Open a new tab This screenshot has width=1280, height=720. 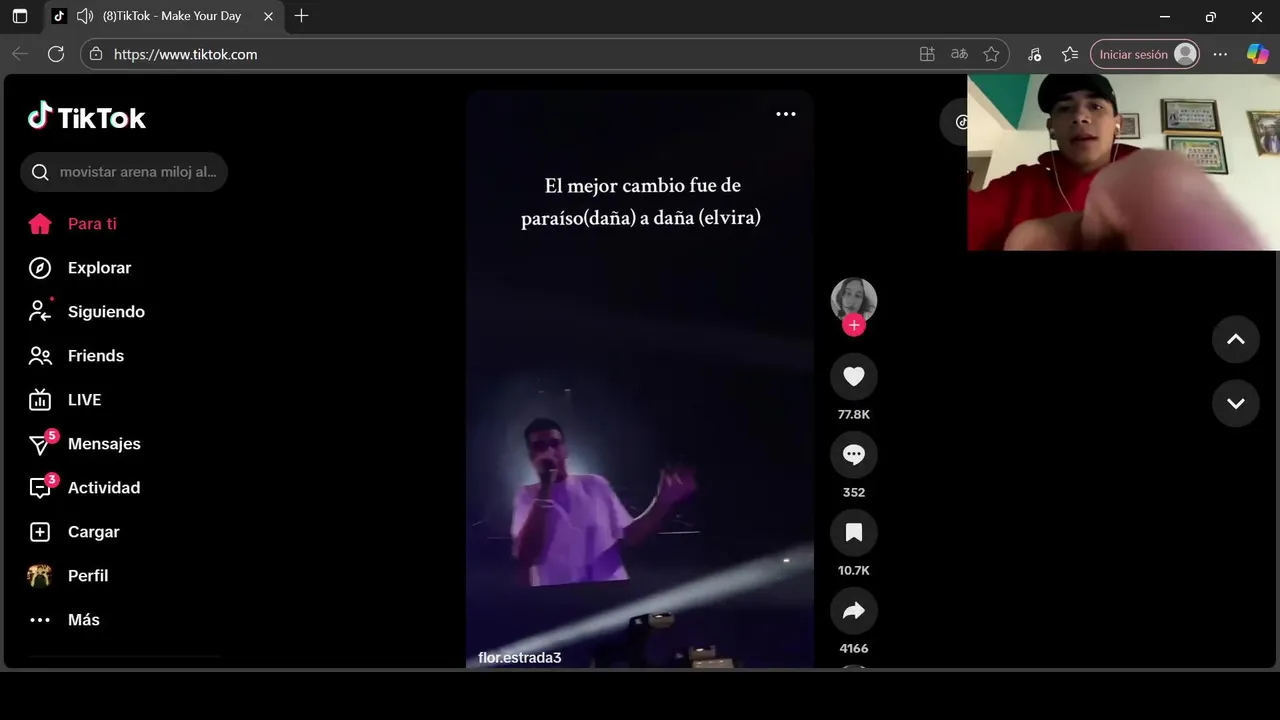point(301,16)
